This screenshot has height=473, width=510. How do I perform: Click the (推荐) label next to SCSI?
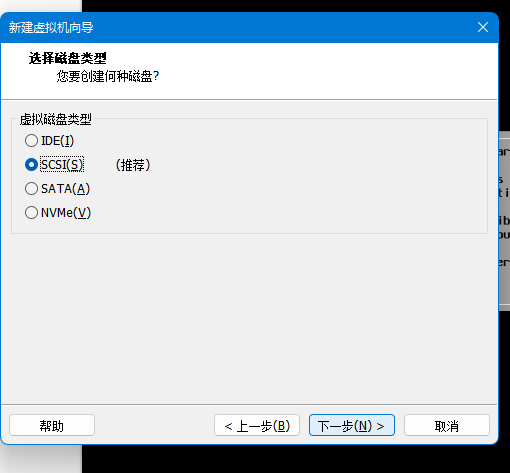[133, 165]
